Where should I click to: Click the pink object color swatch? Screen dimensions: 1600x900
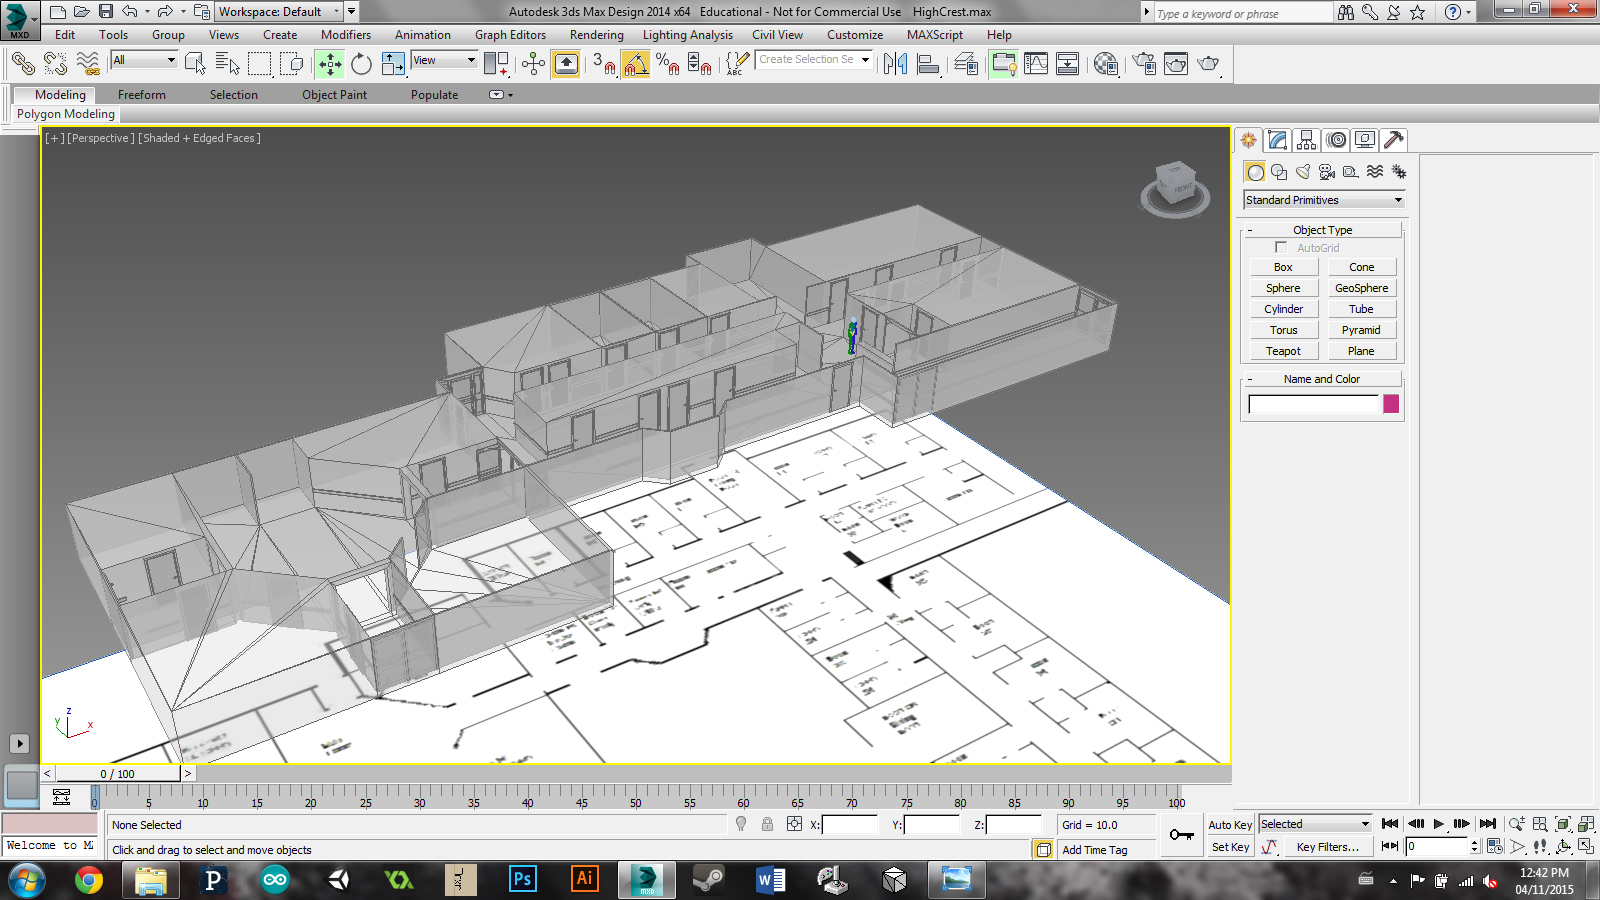1391,404
